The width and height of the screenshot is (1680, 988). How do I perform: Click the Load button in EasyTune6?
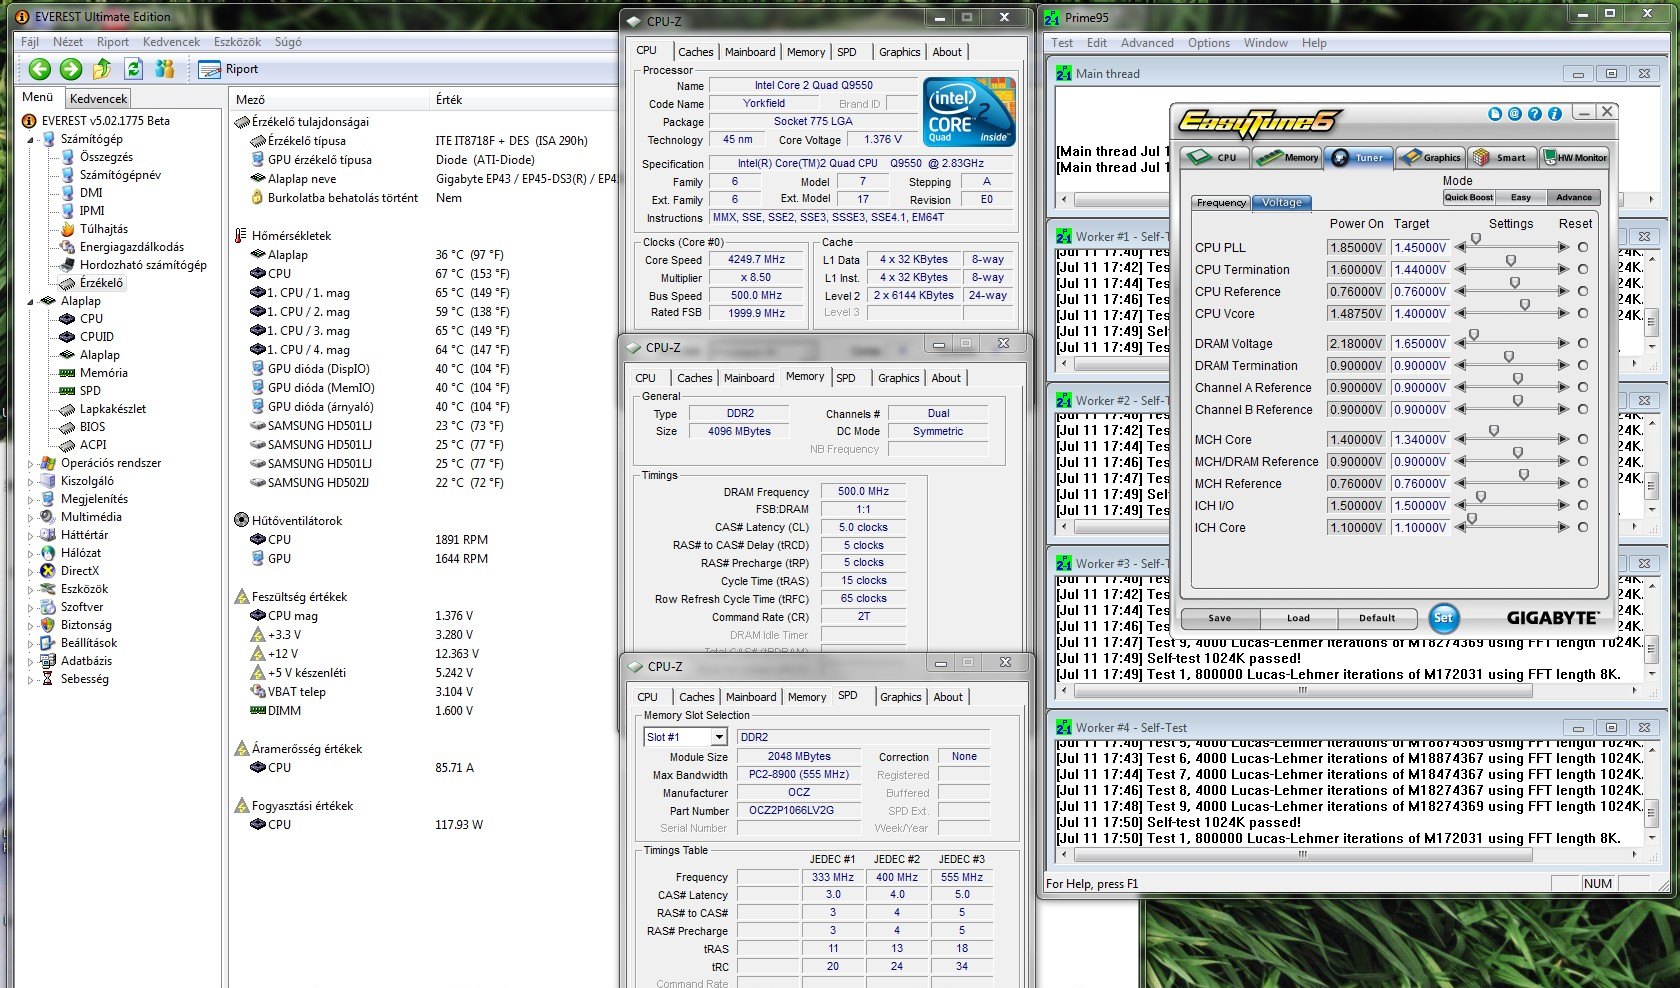(x=1298, y=618)
